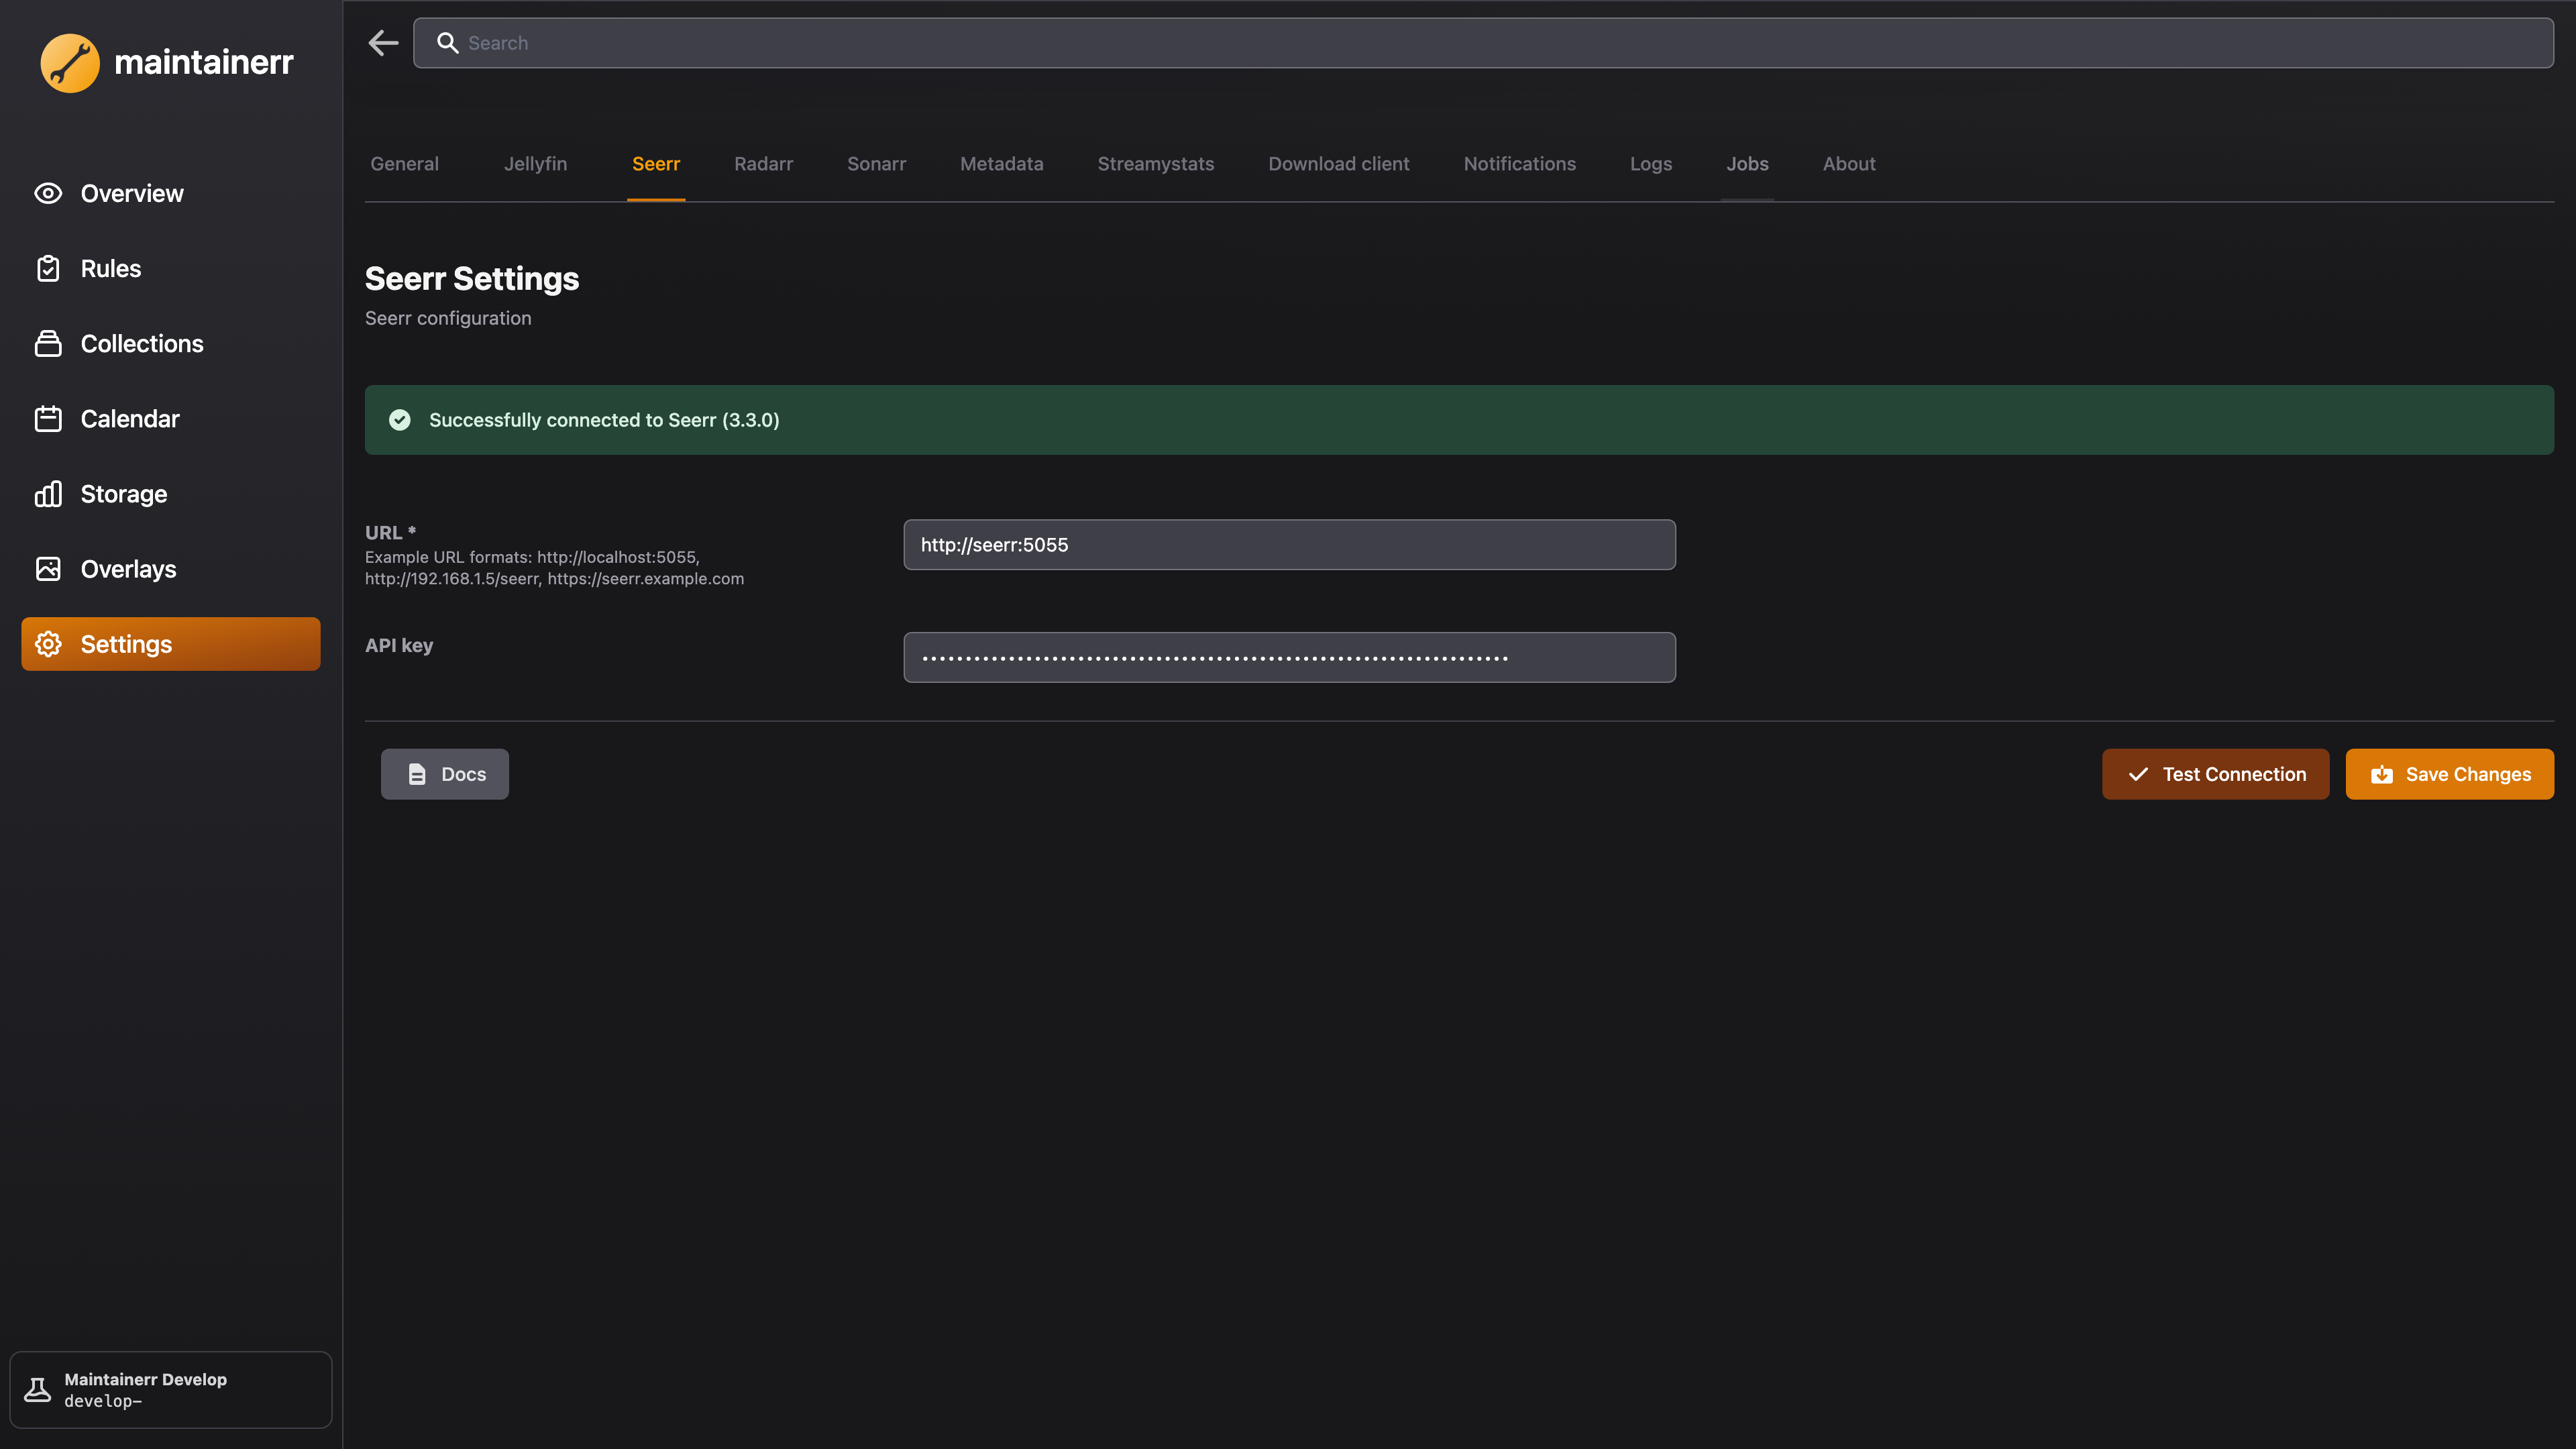Click the Collections stack icon

tap(48, 343)
